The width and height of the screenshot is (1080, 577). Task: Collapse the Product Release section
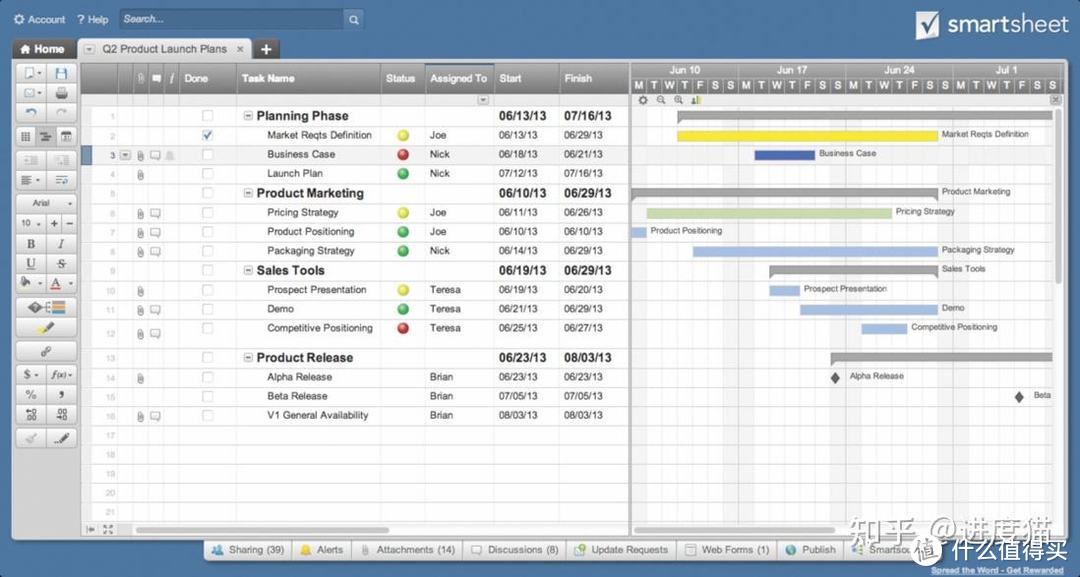point(248,357)
